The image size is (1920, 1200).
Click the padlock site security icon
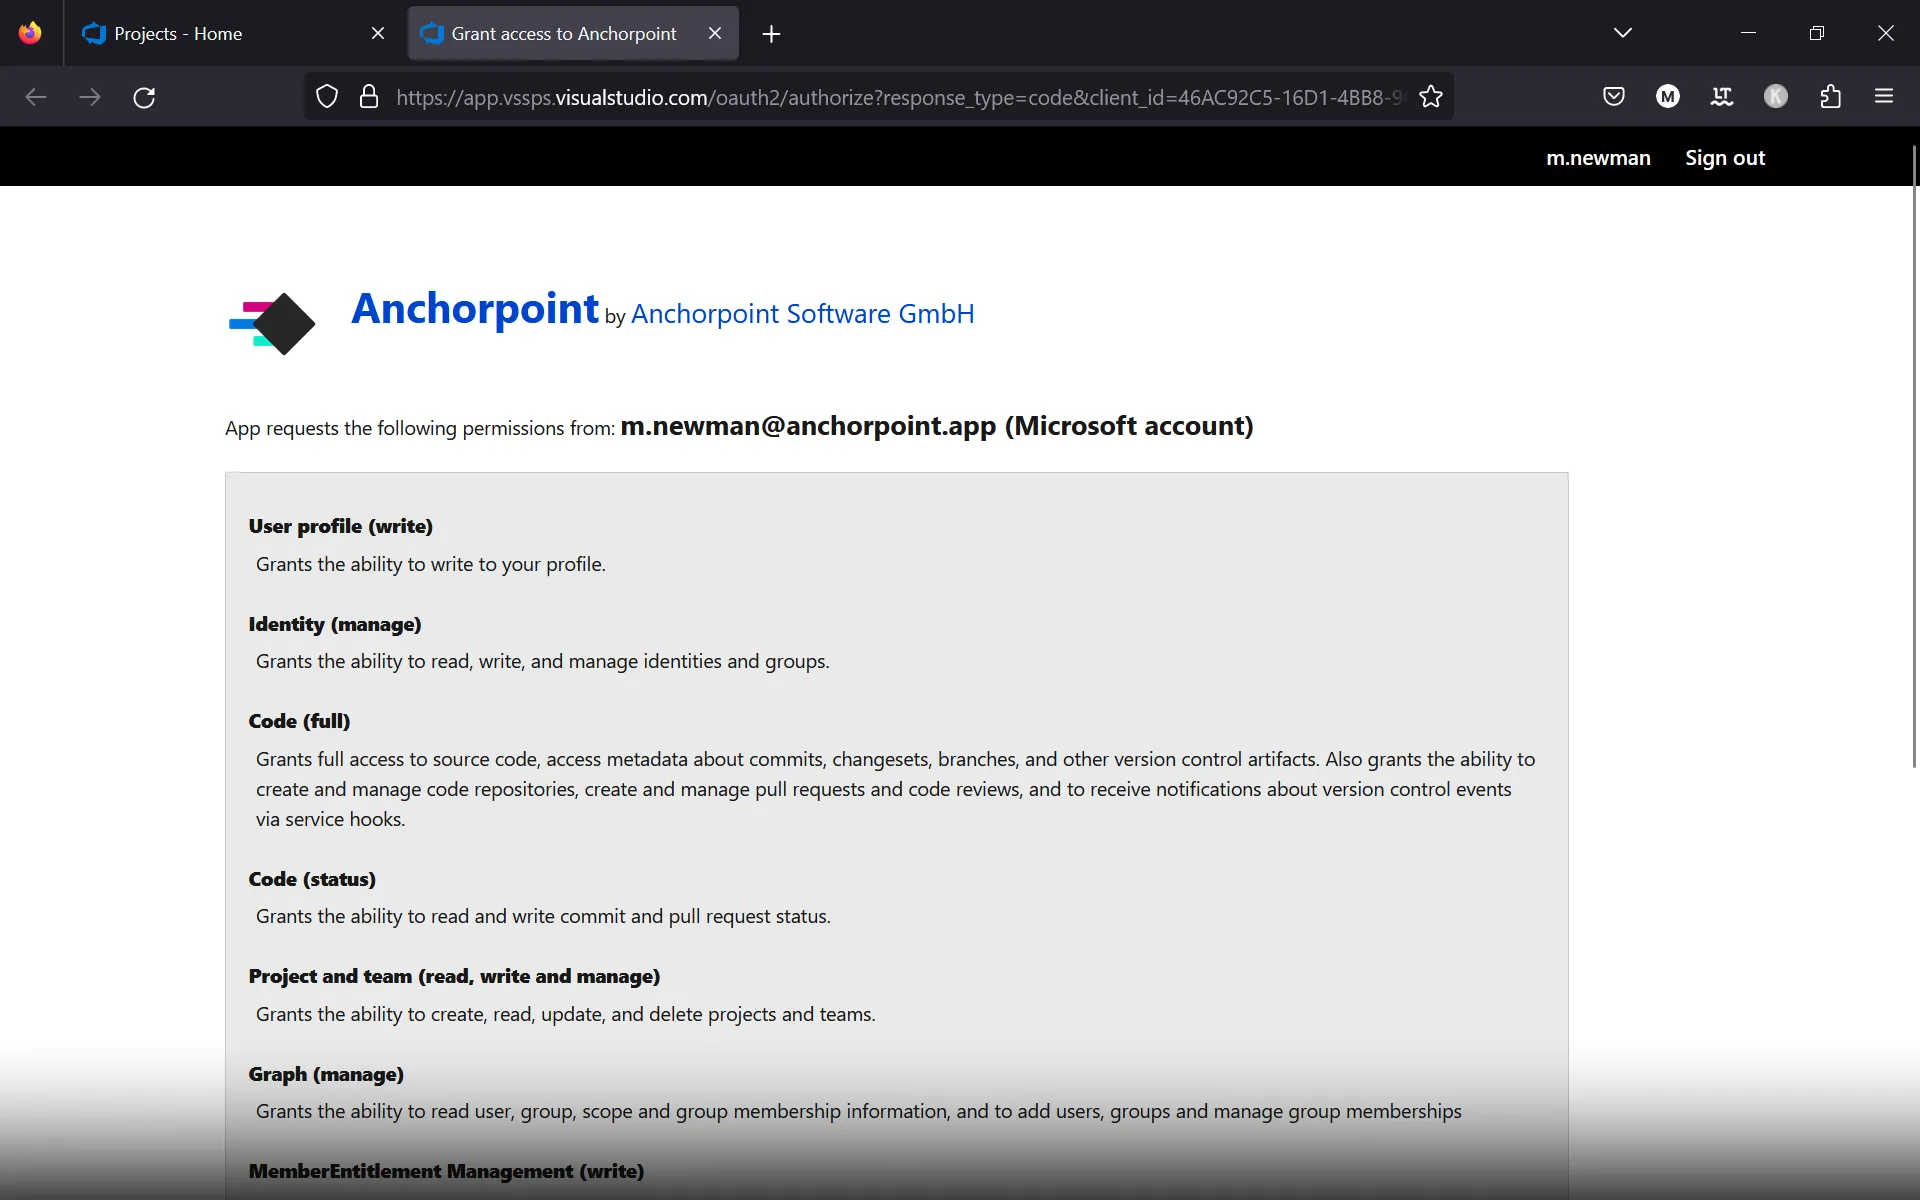pyautogui.click(x=369, y=96)
